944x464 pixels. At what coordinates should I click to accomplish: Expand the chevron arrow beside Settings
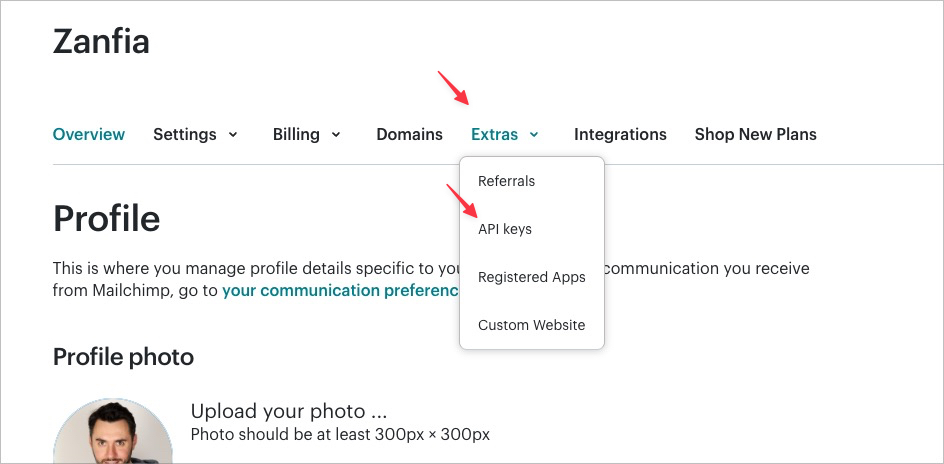pyautogui.click(x=233, y=135)
